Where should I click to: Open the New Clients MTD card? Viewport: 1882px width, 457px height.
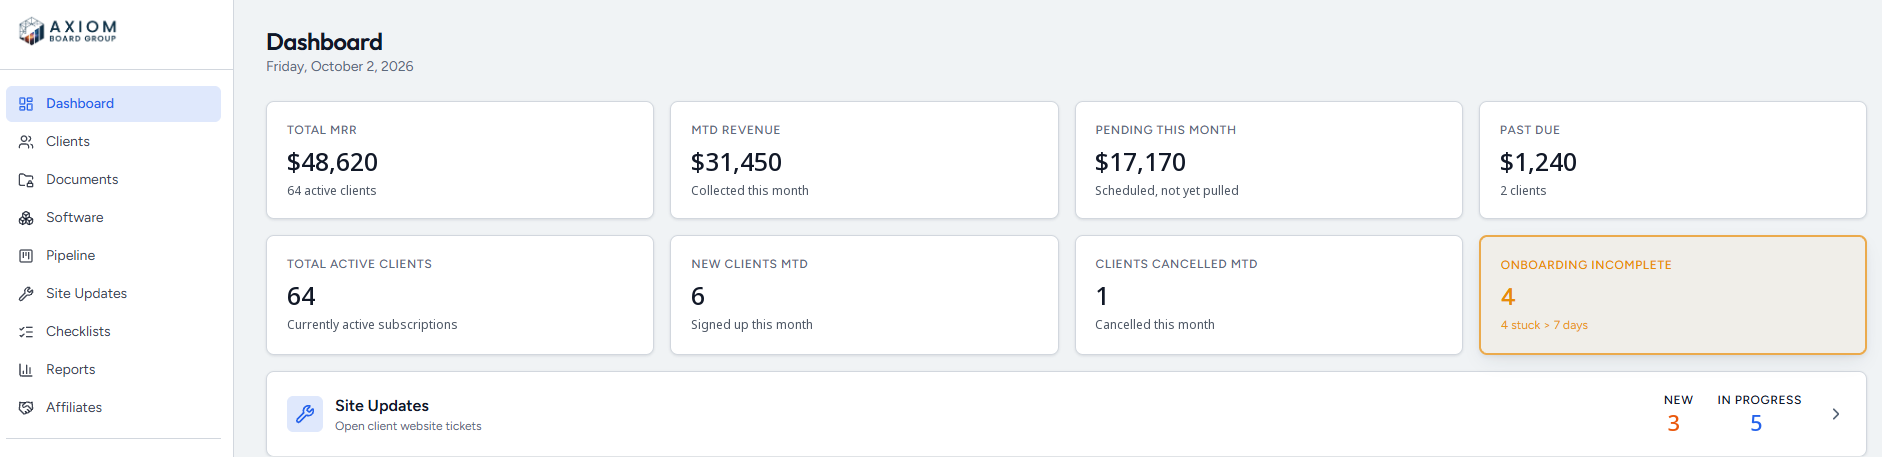click(x=864, y=295)
